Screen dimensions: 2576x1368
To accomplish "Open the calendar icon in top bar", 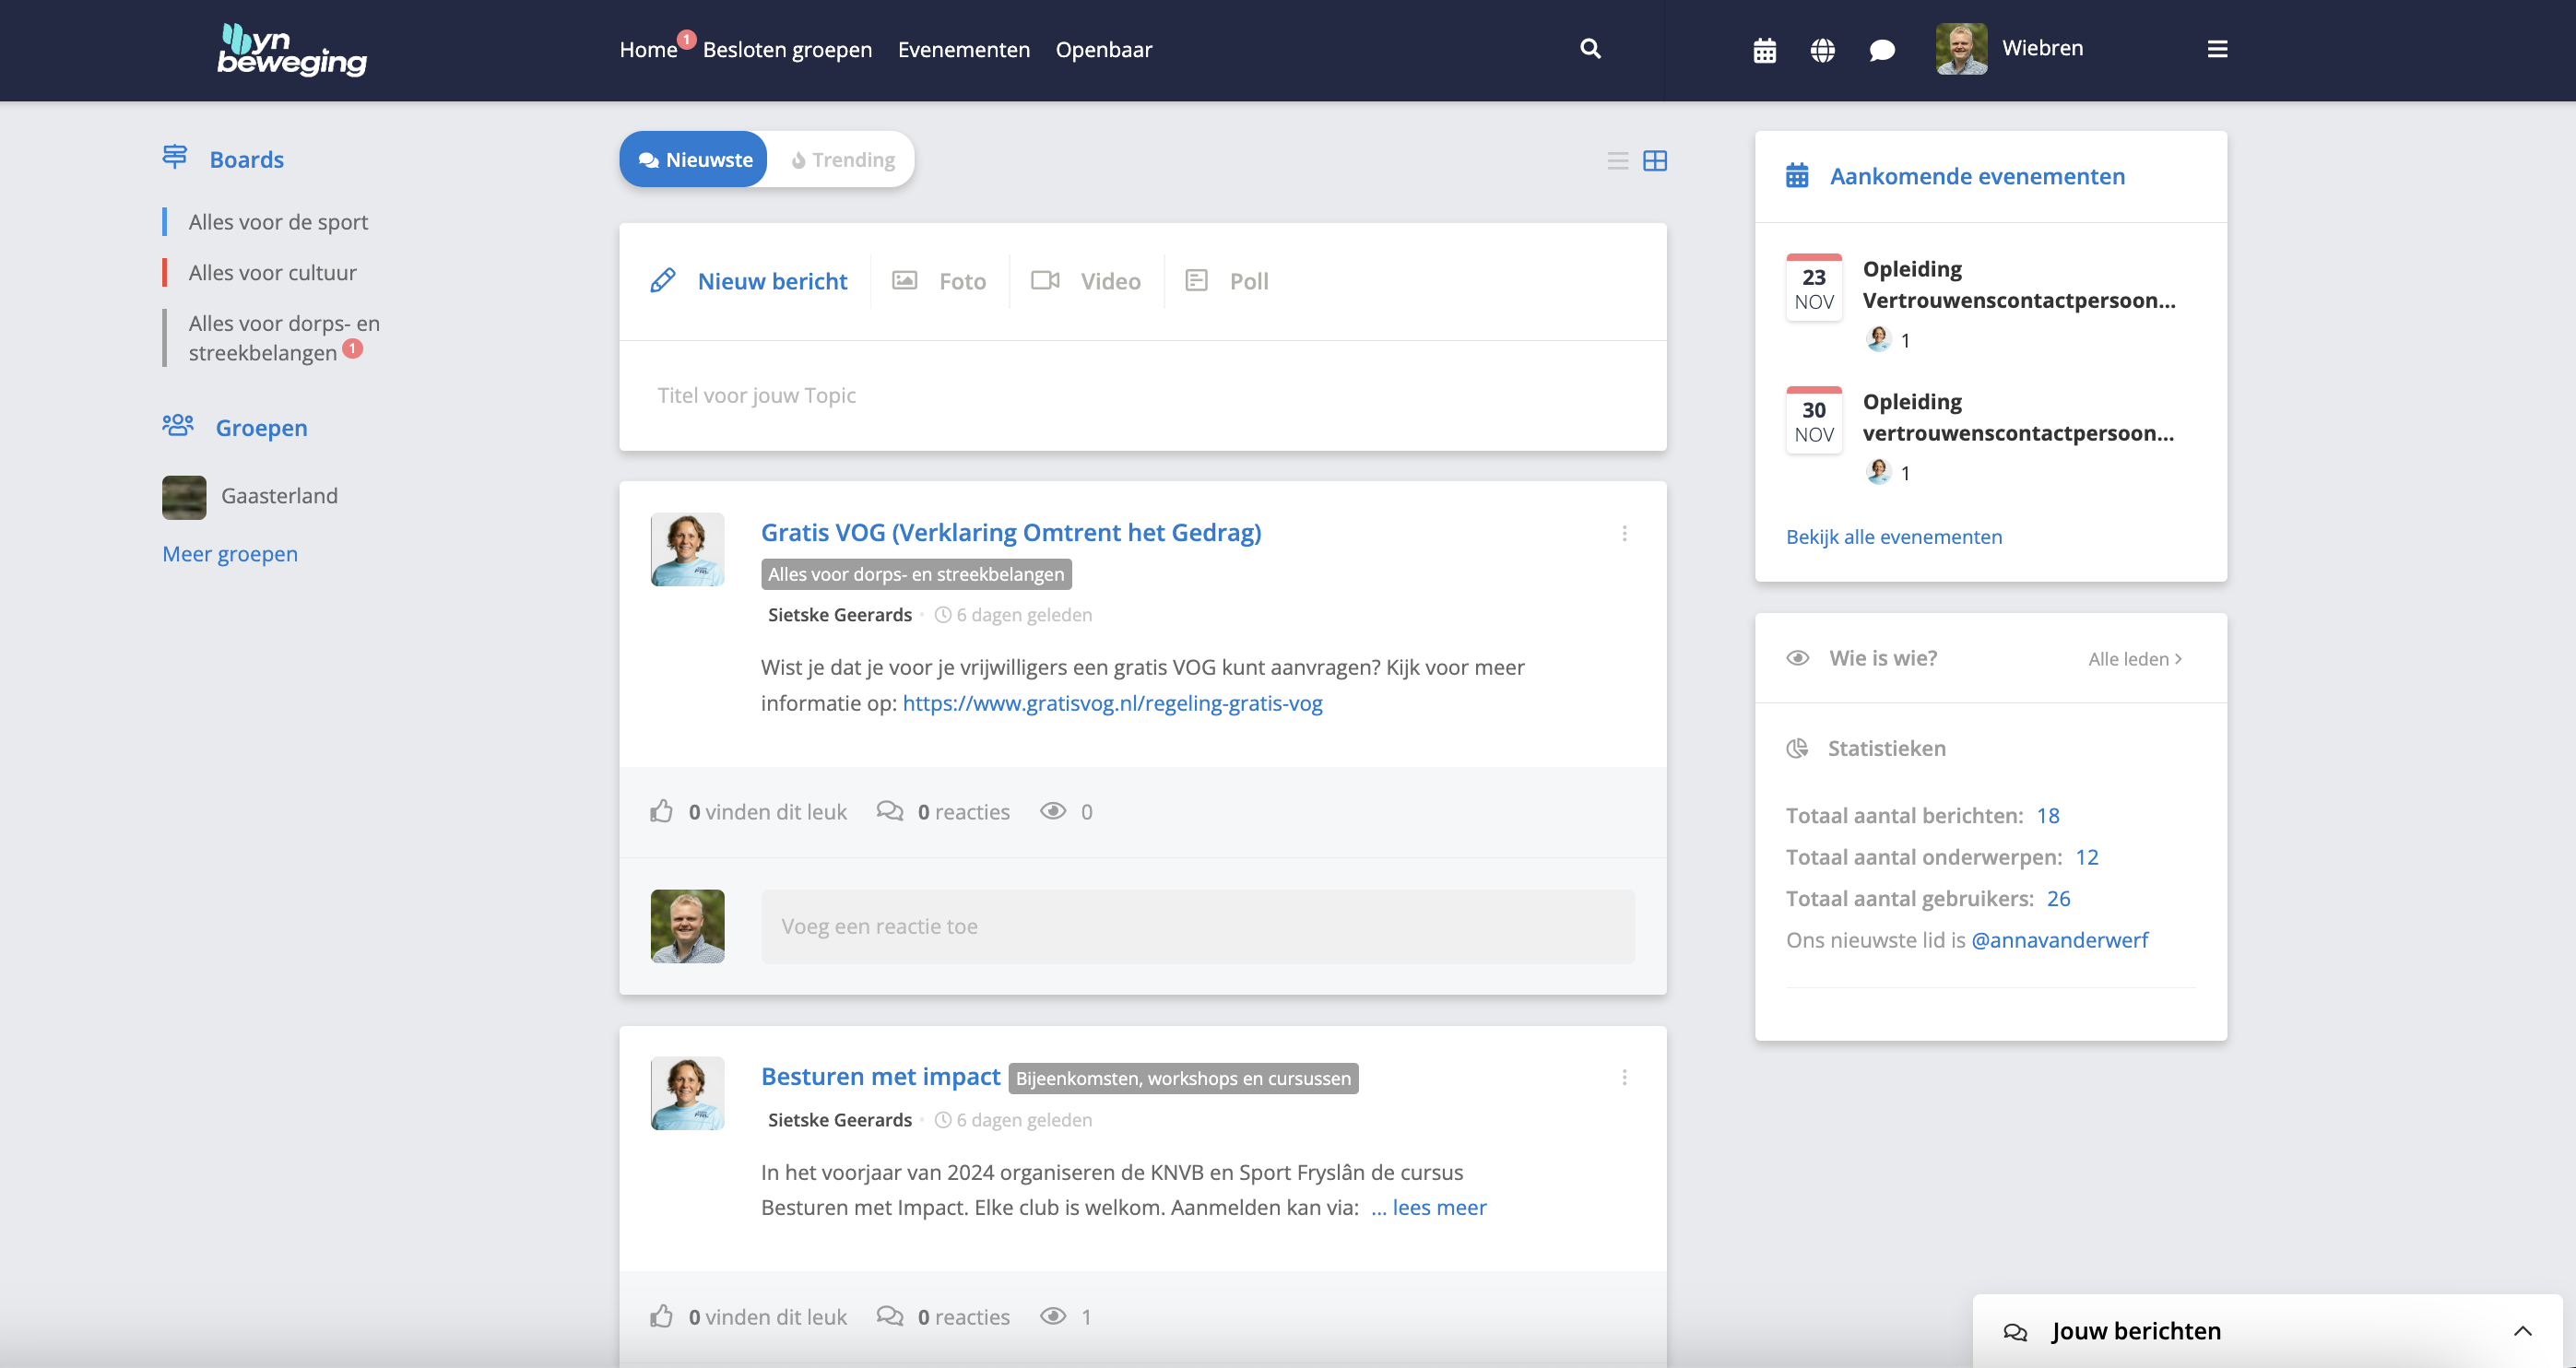I will tap(1765, 50).
